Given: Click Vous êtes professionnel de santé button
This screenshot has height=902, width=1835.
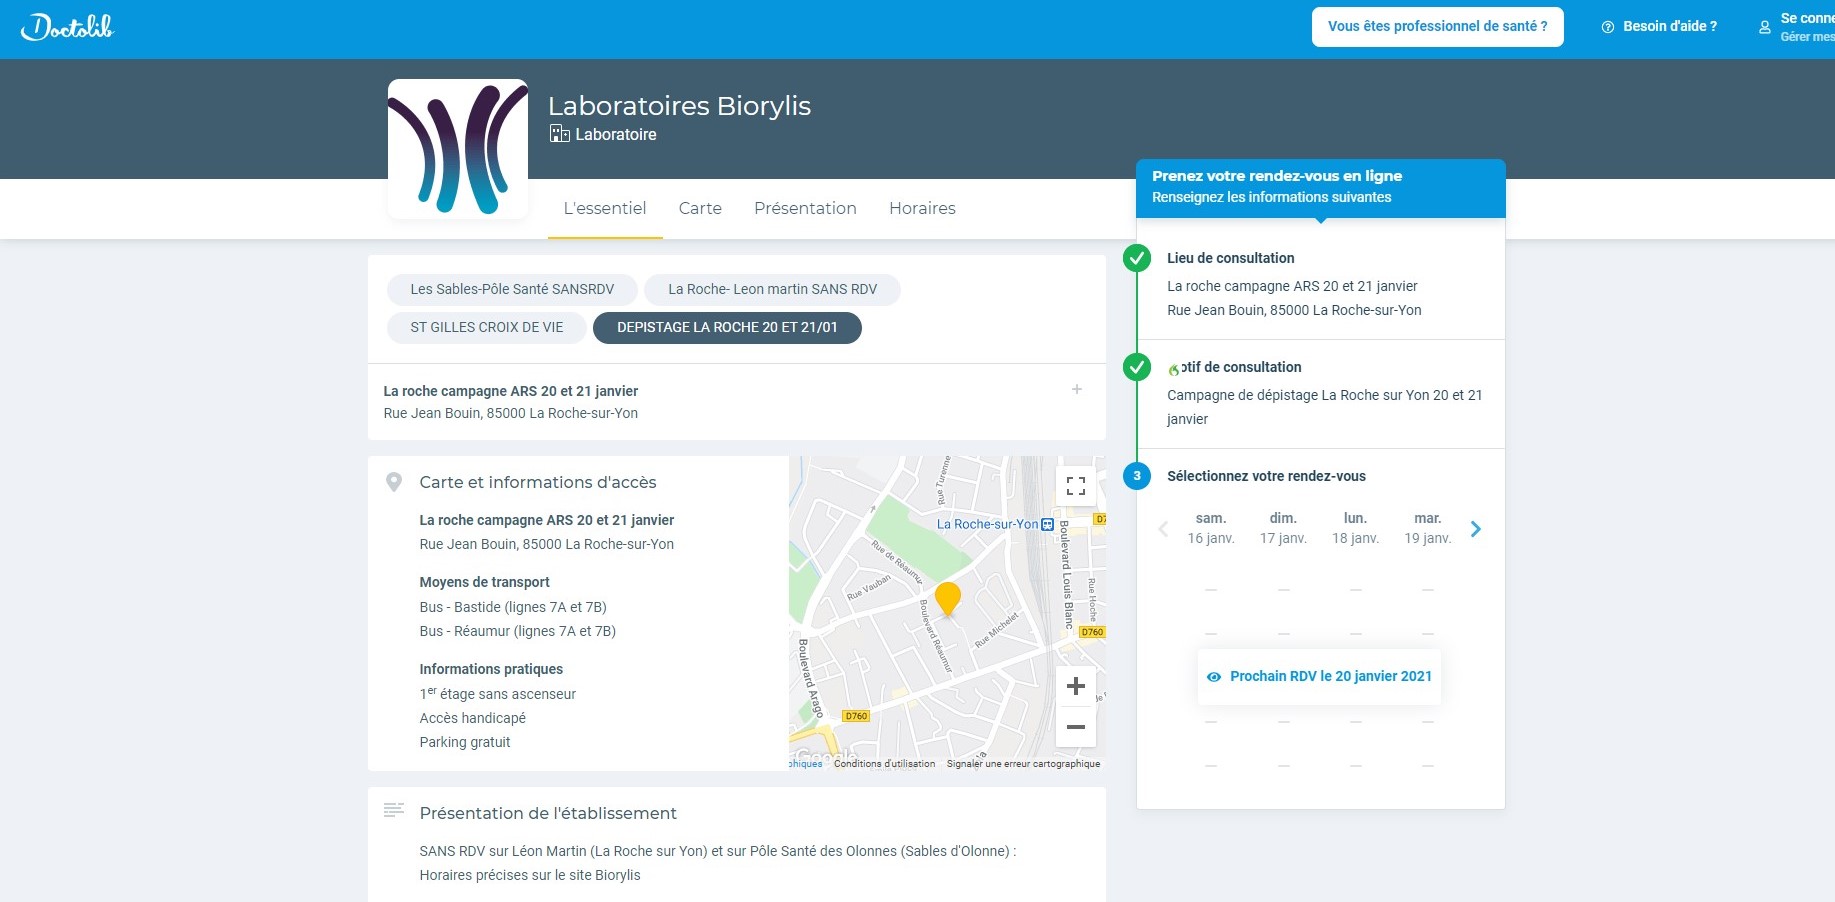Looking at the screenshot, I should click(1437, 27).
